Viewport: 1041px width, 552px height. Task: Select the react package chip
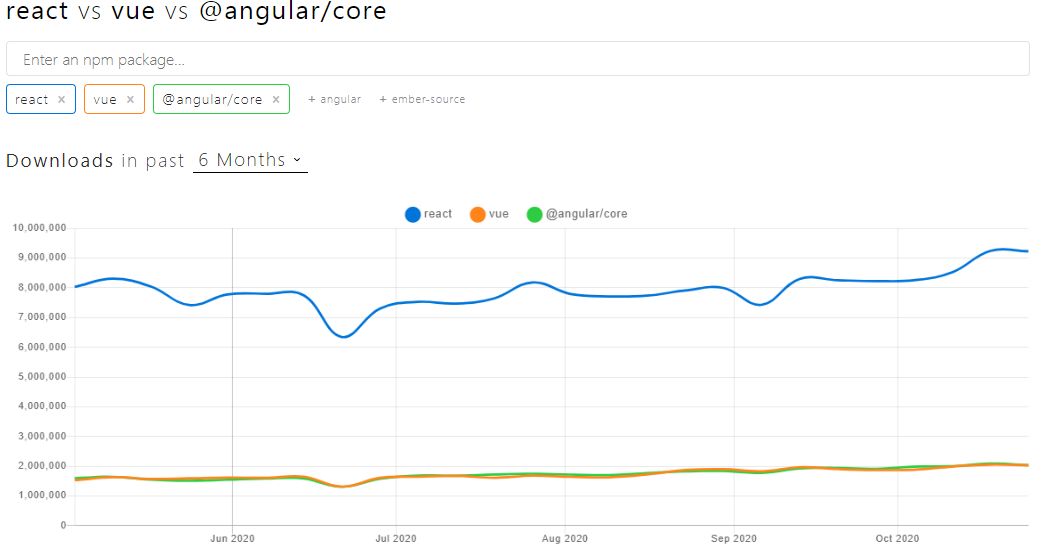pos(40,99)
